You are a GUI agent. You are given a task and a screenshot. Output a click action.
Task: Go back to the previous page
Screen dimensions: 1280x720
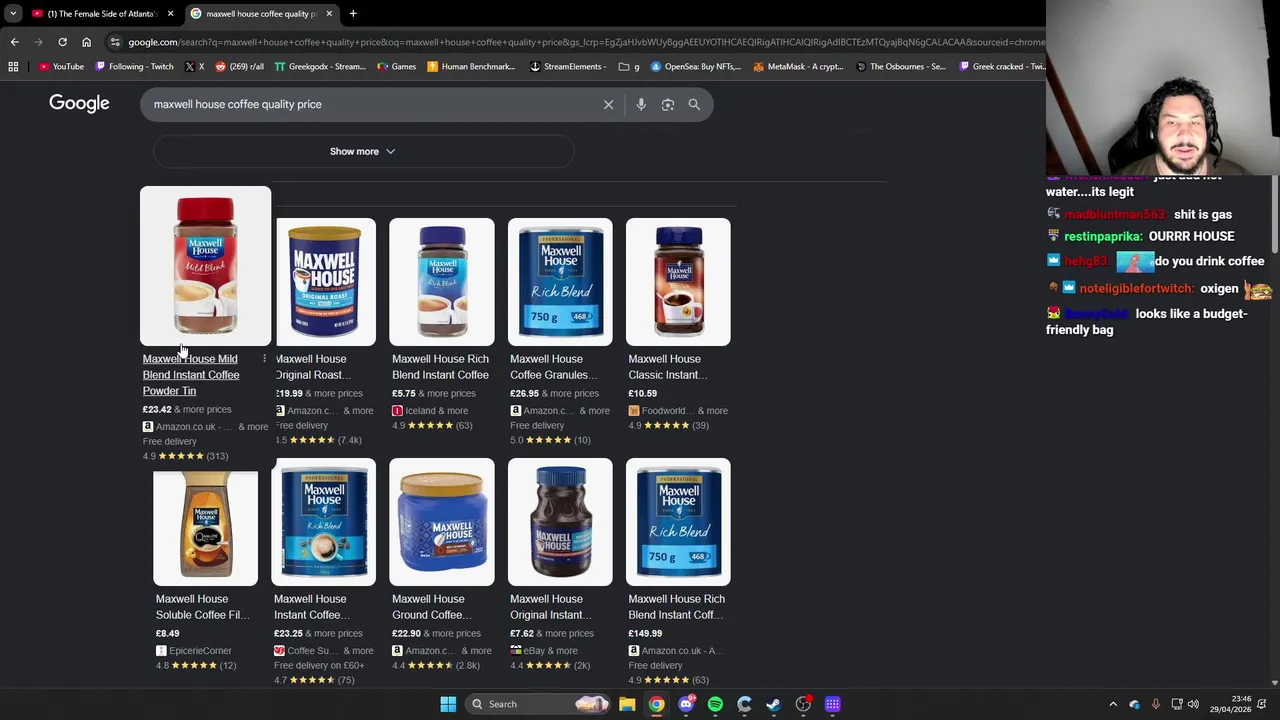click(x=14, y=42)
